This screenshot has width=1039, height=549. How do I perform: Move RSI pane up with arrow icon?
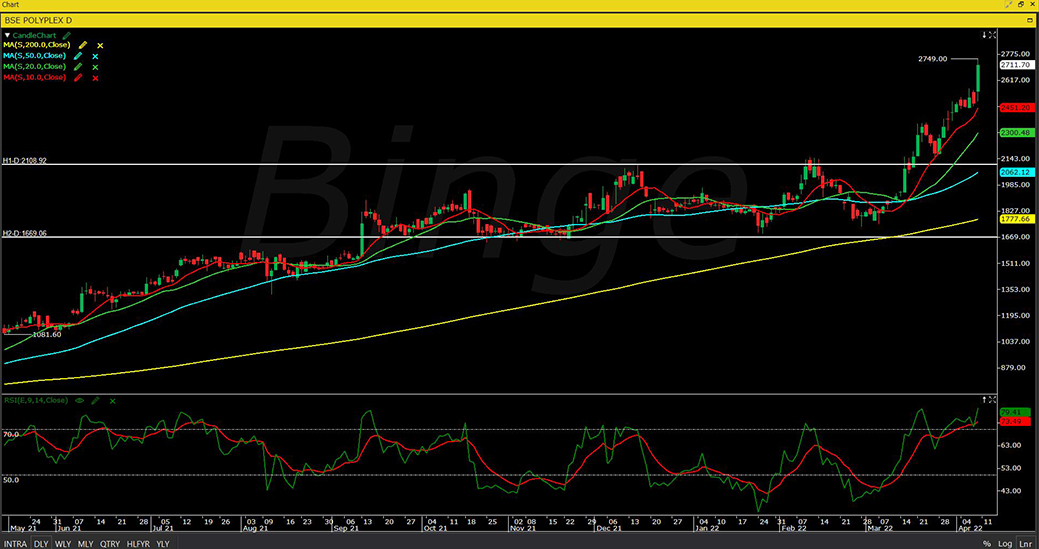[984, 399]
